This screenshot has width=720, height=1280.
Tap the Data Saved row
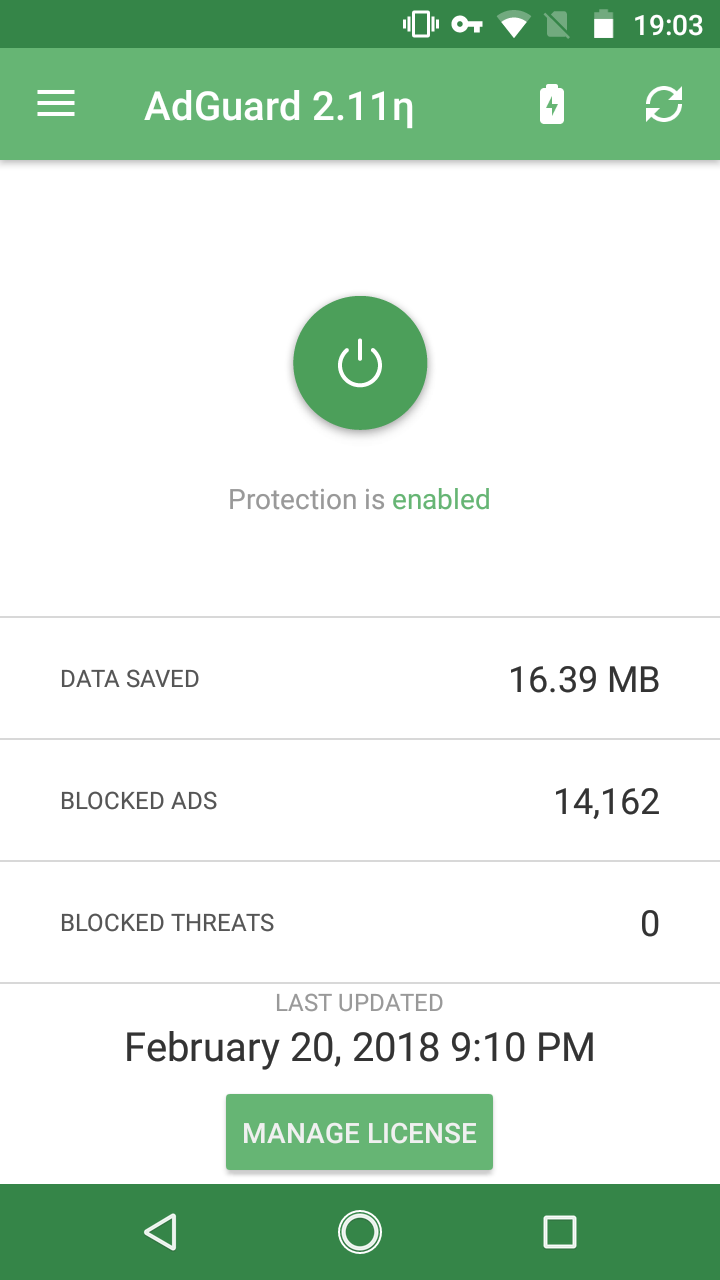tap(360, 679)
